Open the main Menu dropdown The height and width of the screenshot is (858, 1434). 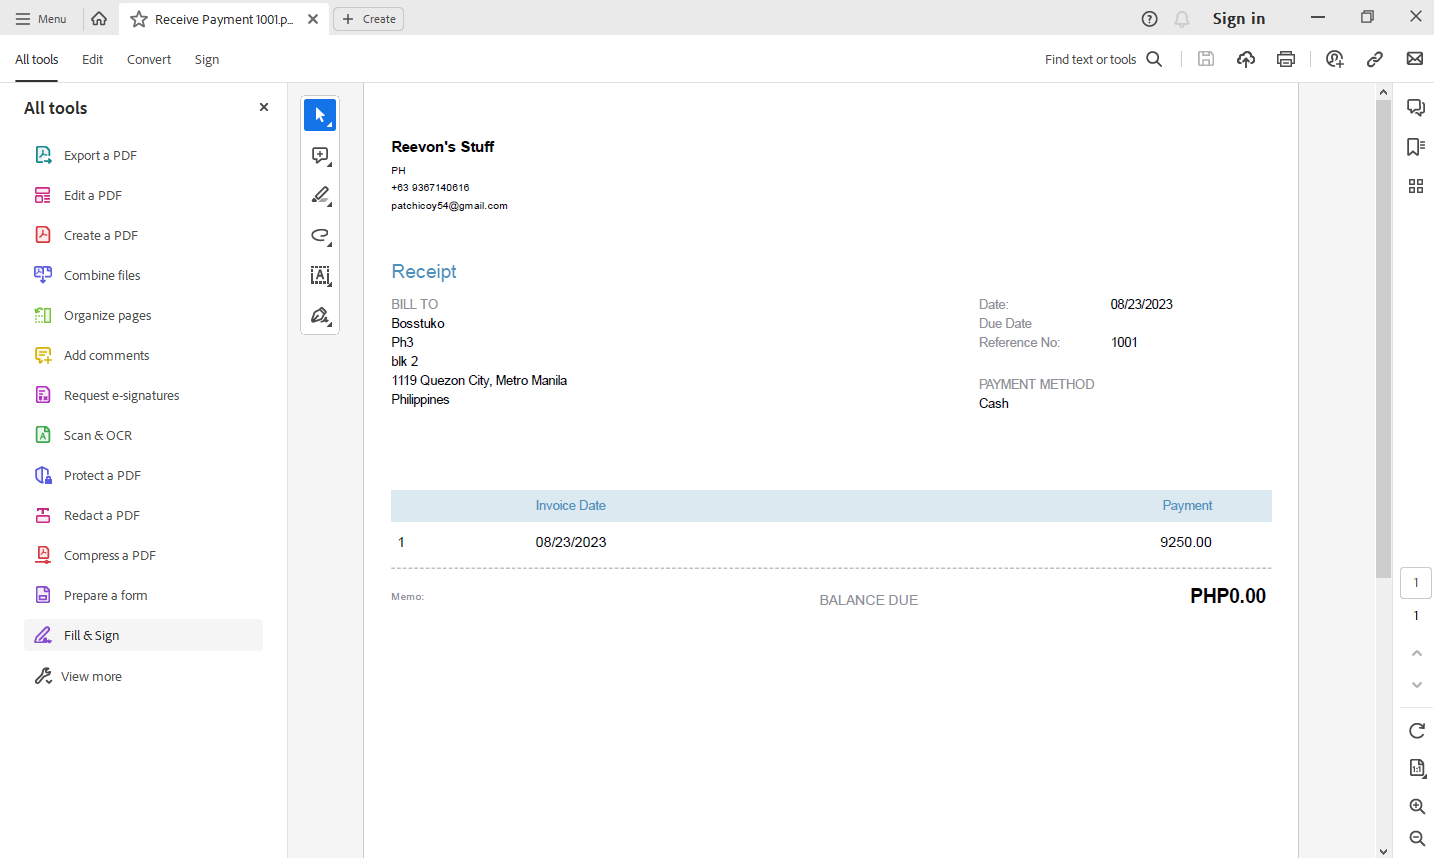click(x=41, y=19)
